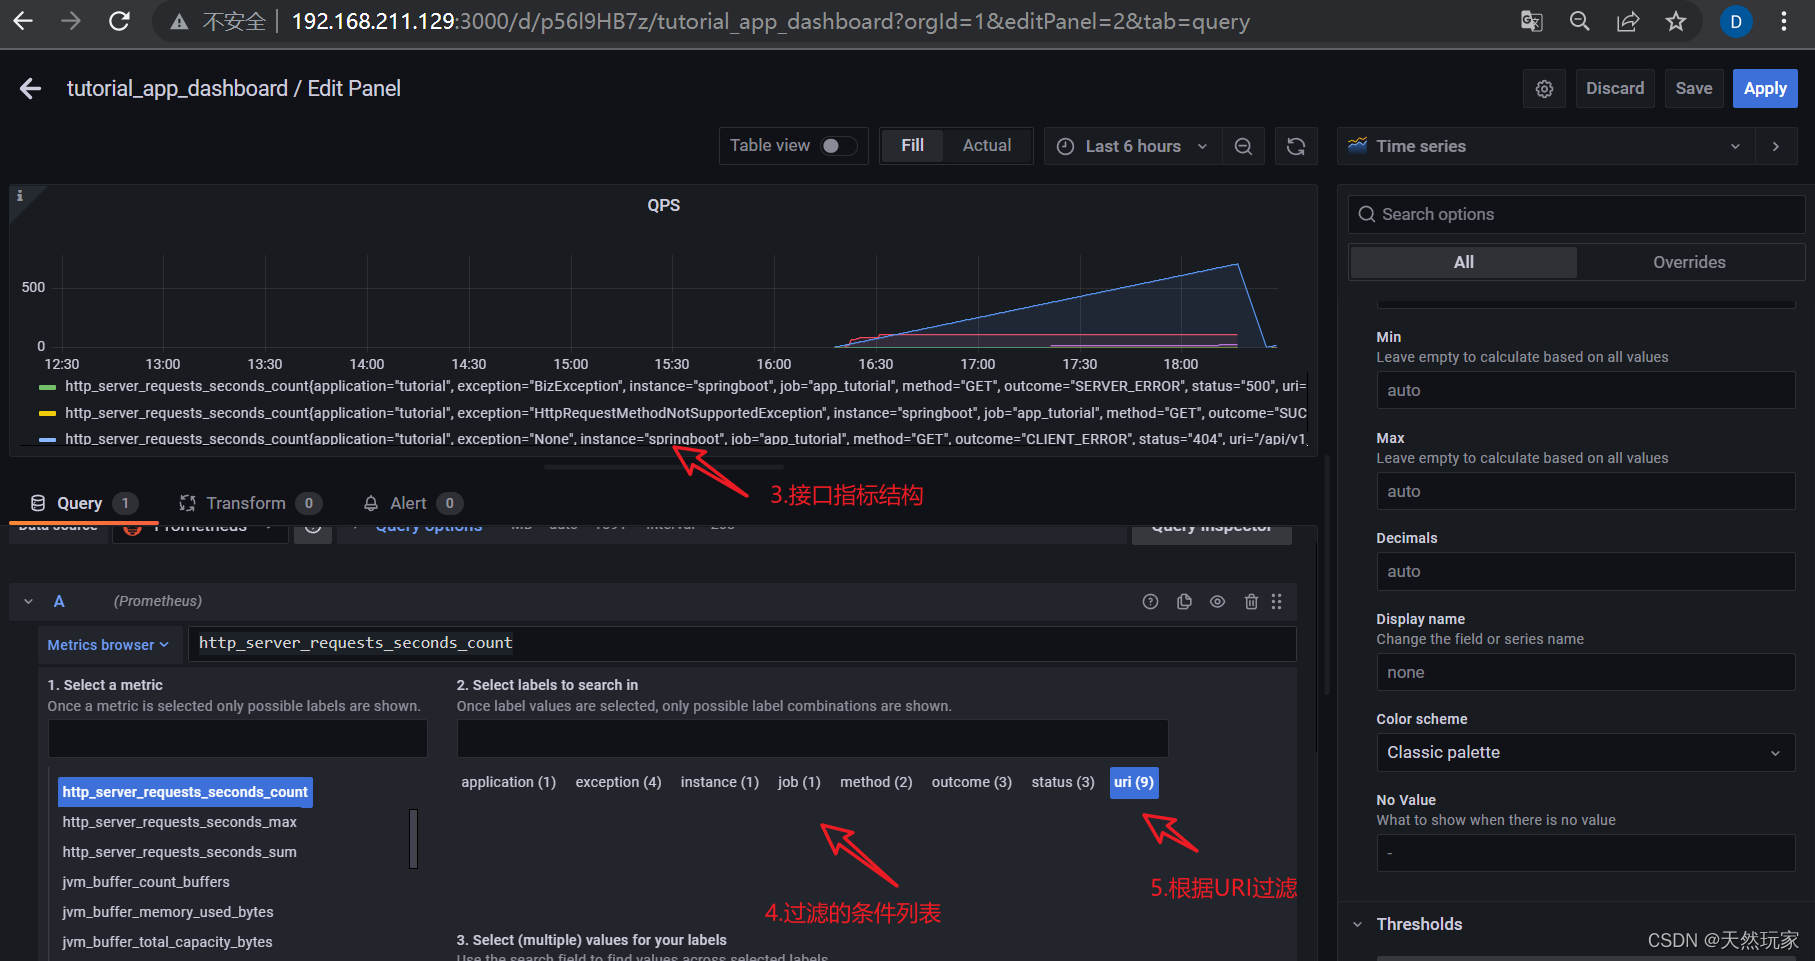Viewport: 1815px width, 961px height.
Task: Click the query expression input
Action: (742, 644)
